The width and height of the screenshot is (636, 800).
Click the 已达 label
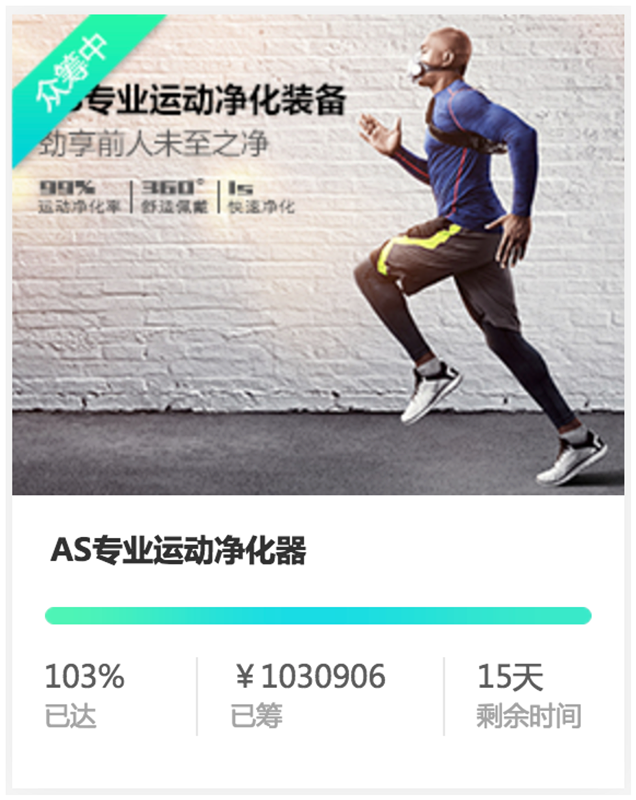(70, 715)
